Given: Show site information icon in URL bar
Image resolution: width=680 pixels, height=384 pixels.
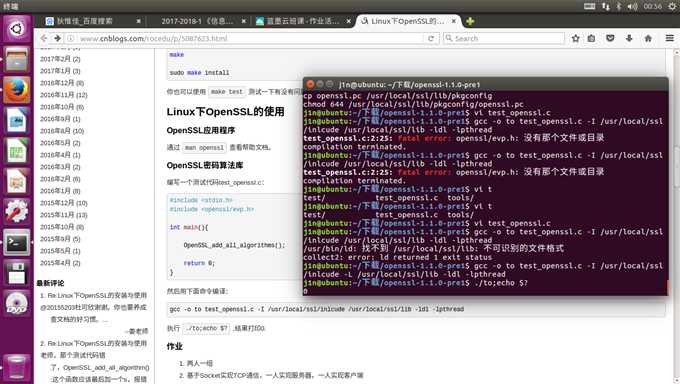Looking at the screenshot, I should tap(71, 38).
